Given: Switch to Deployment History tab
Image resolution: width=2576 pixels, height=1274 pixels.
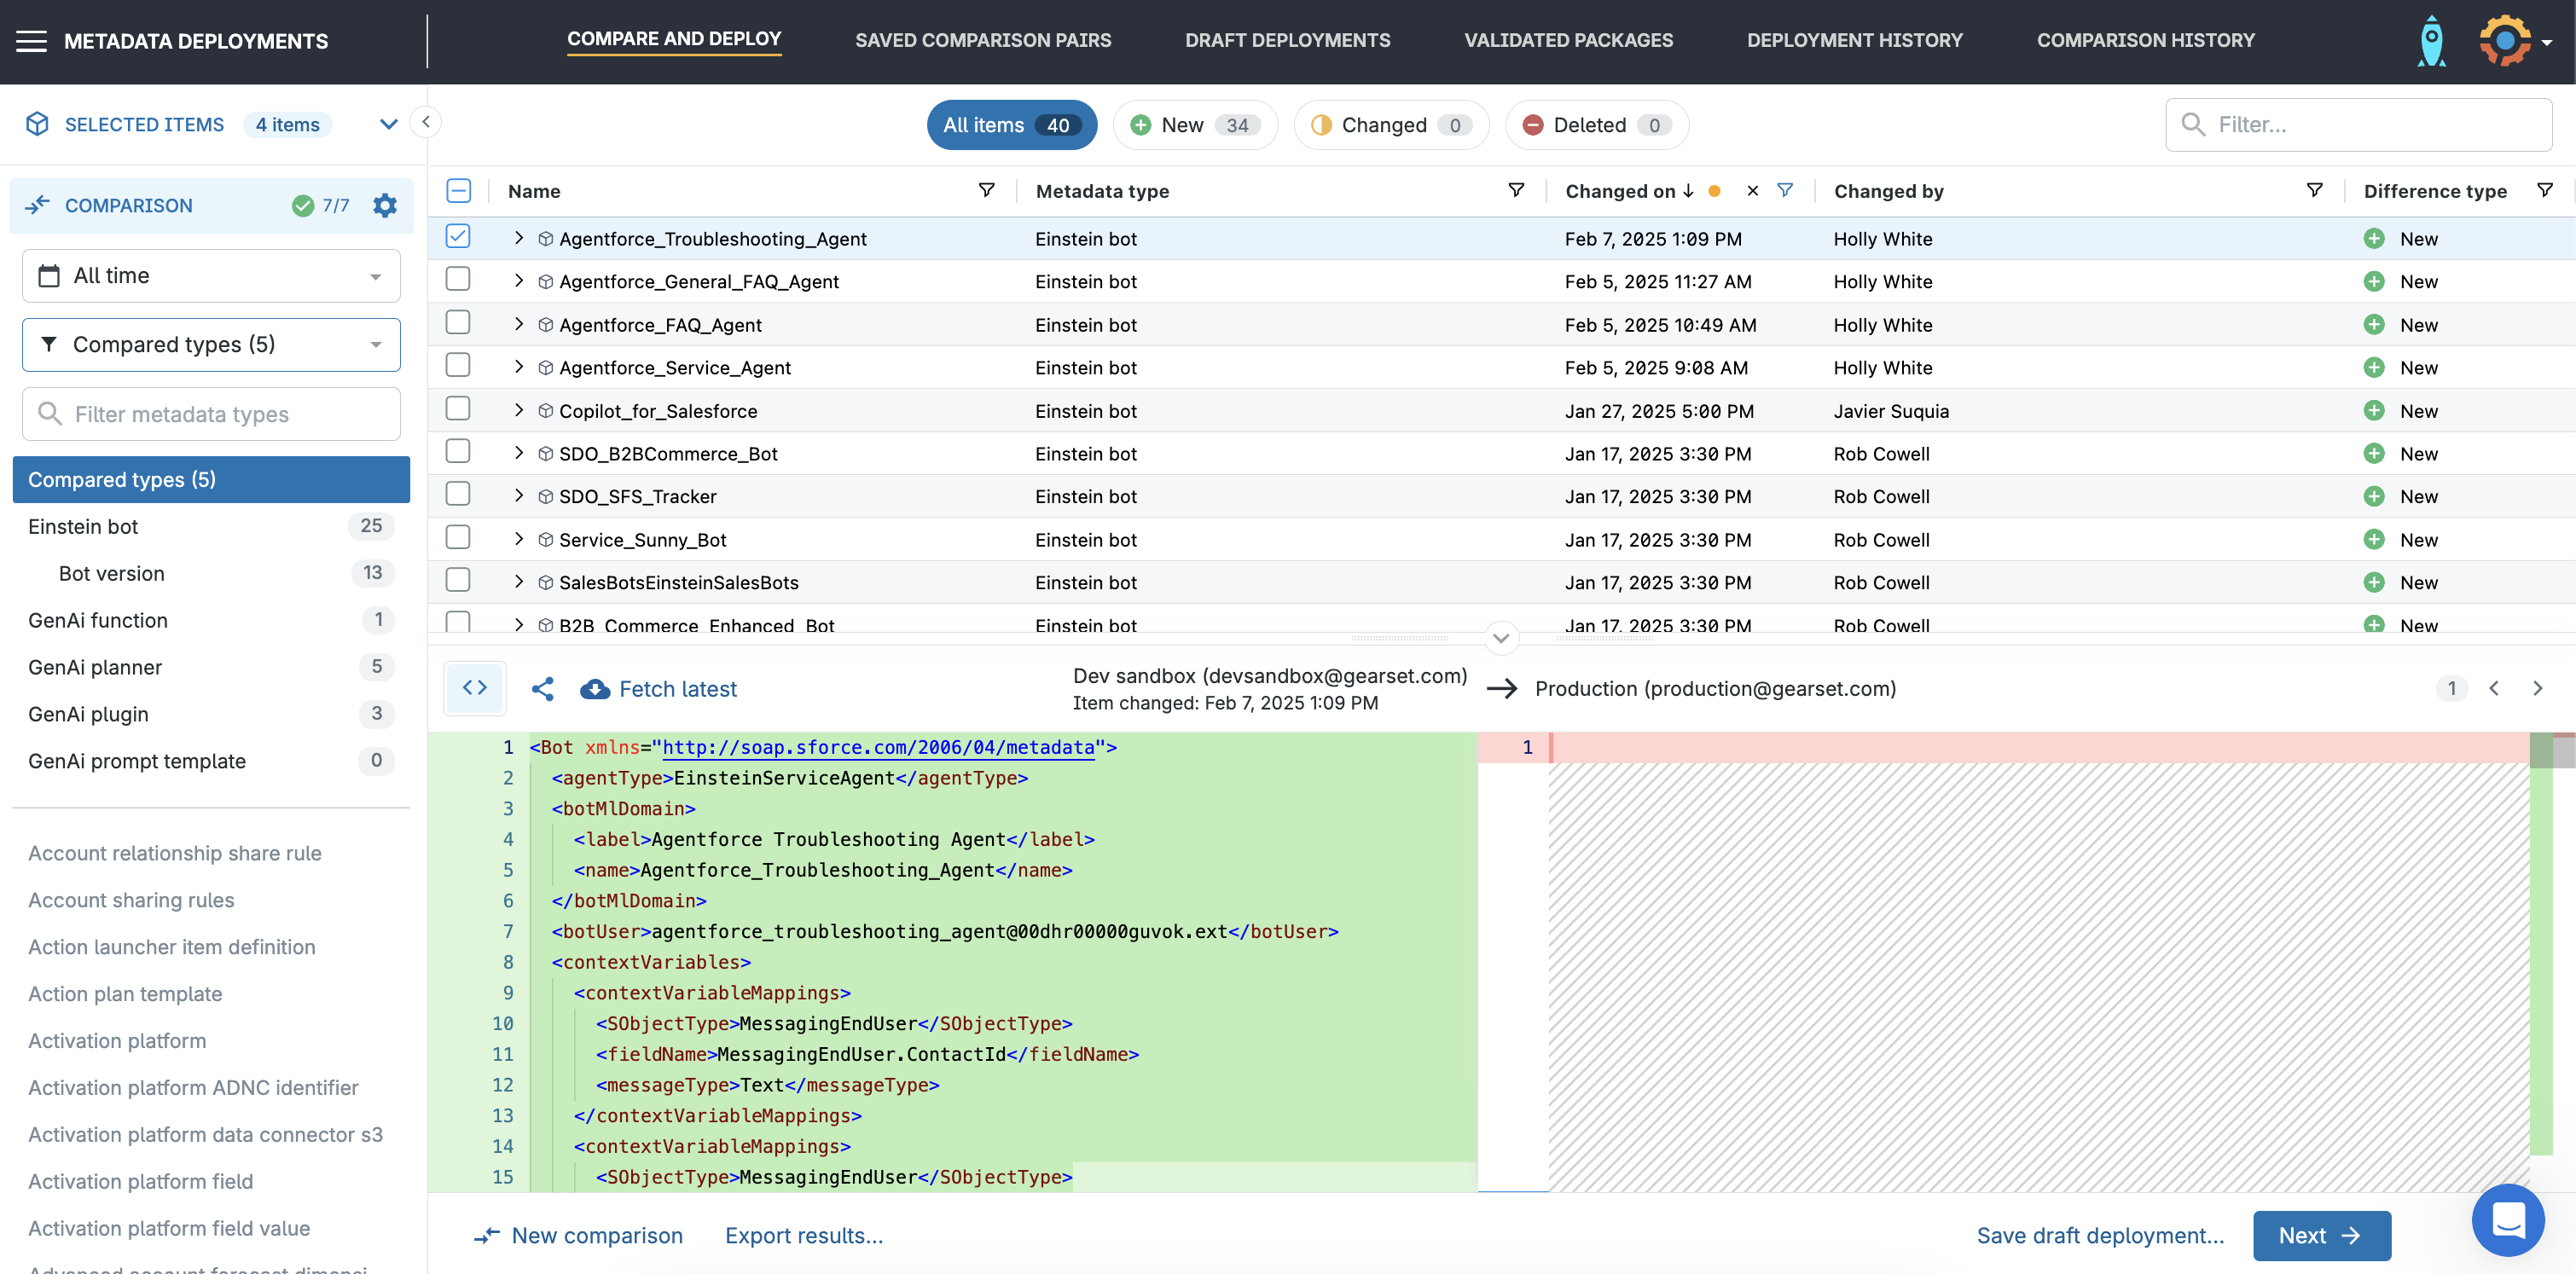Looking at the screenshot, I should click(1854, 40).
